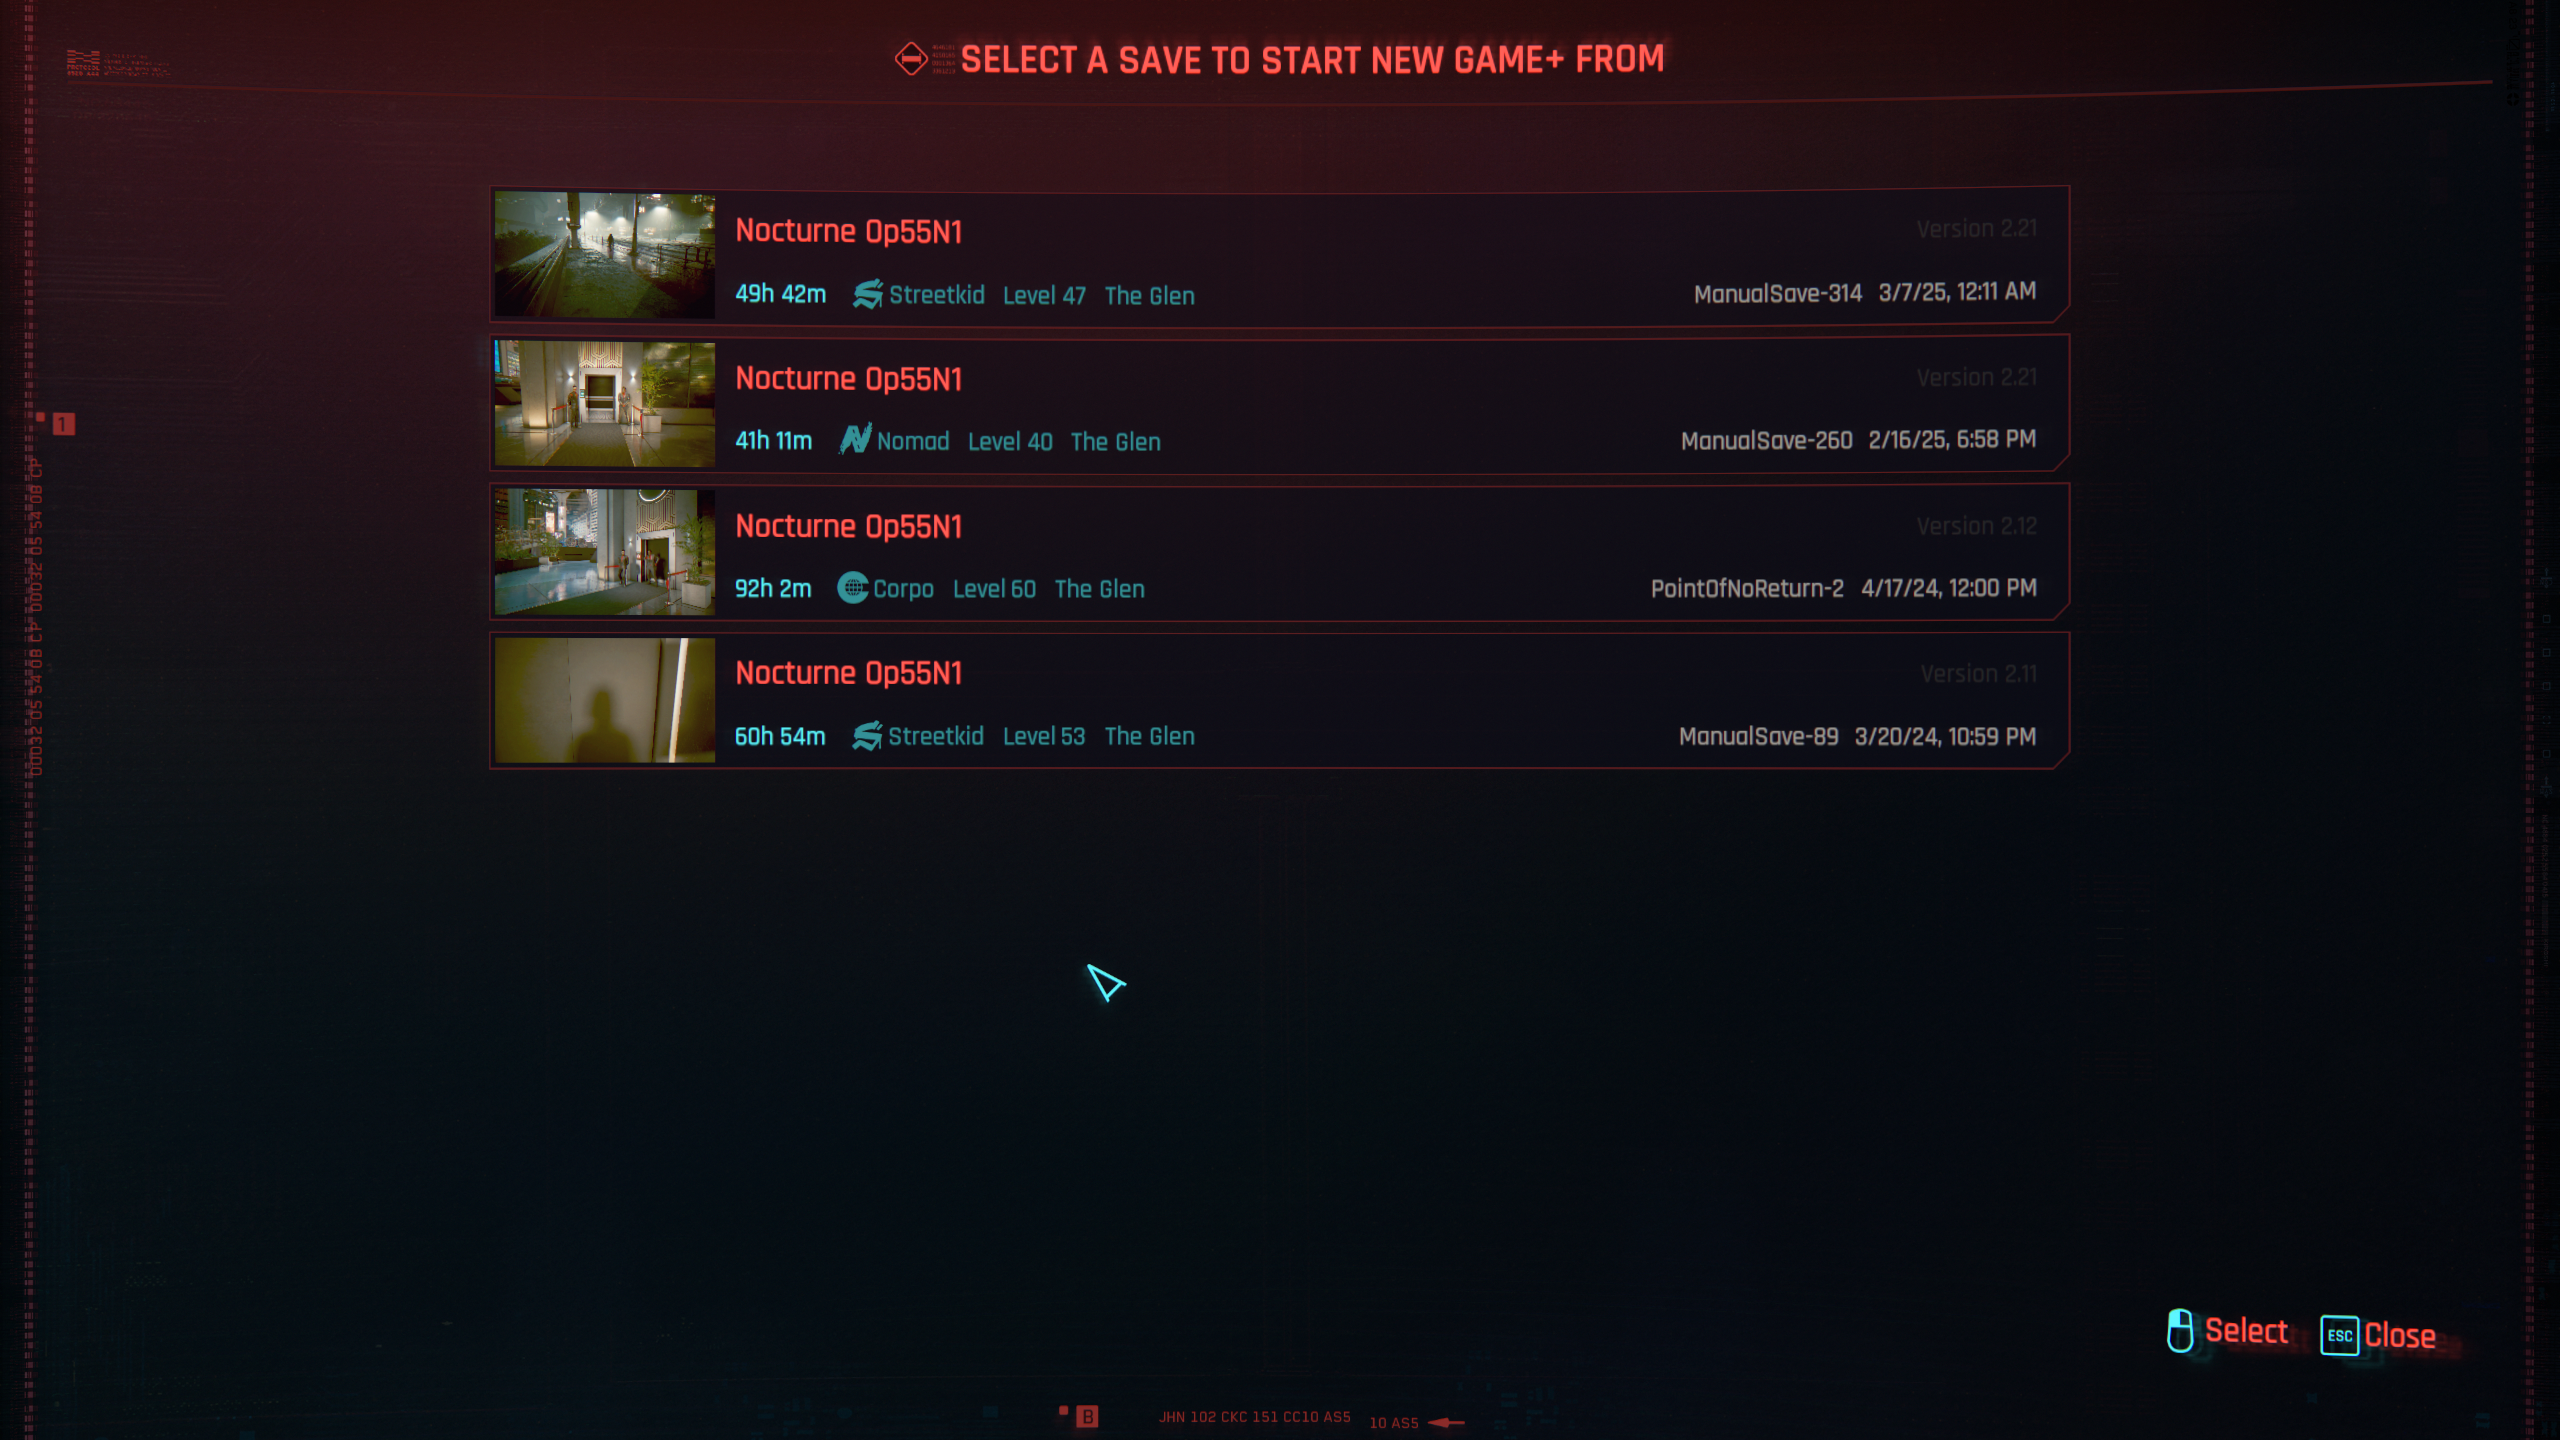This screenshot has height=1440, width=2560.
Task: Select the Level 40 Nomad save entry
Action: click(1279, 403)
